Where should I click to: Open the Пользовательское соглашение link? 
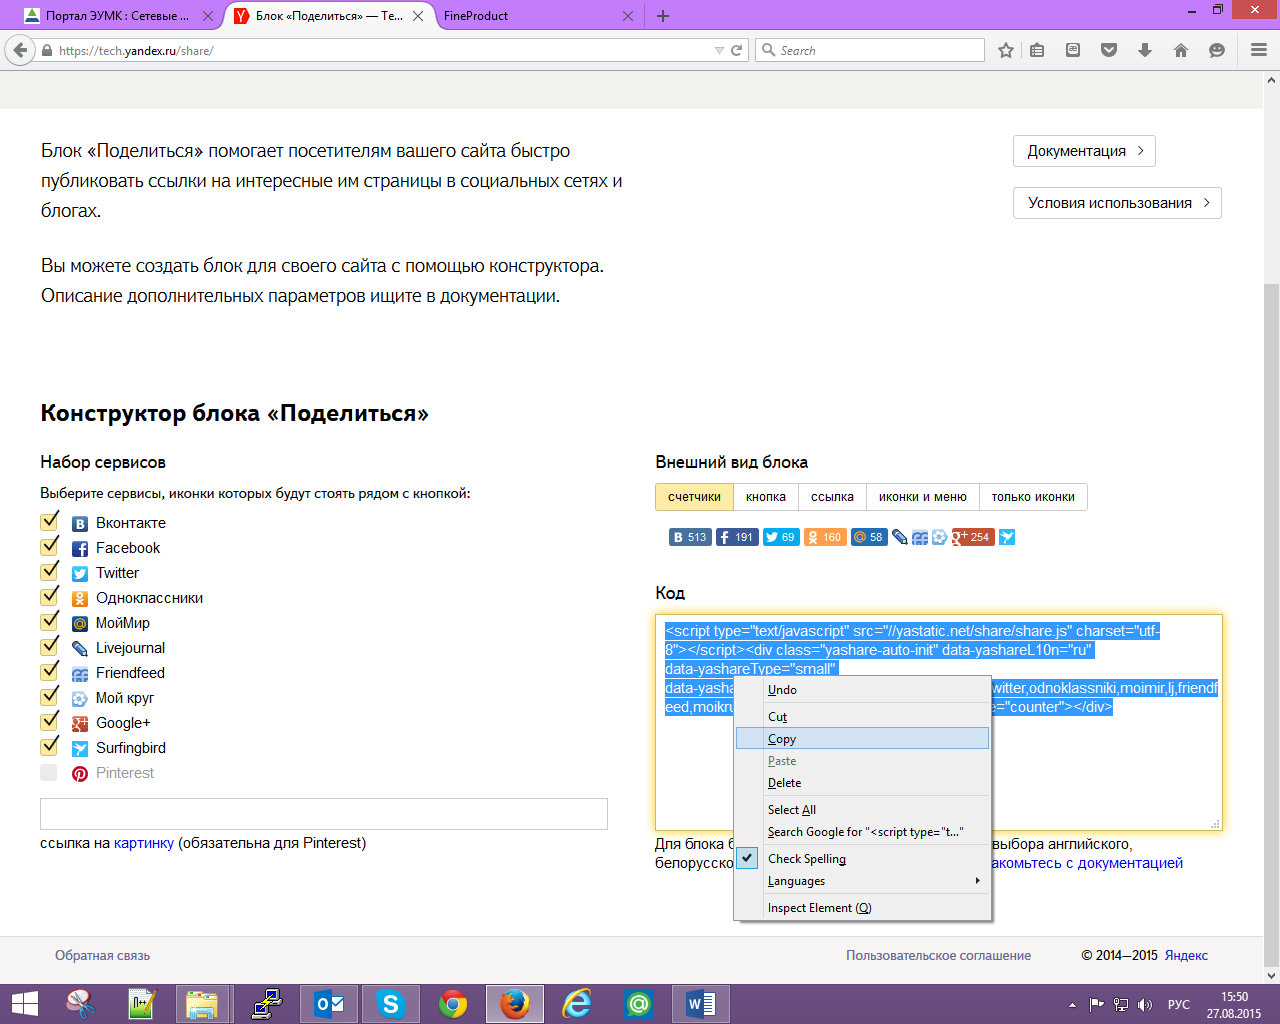938,956
